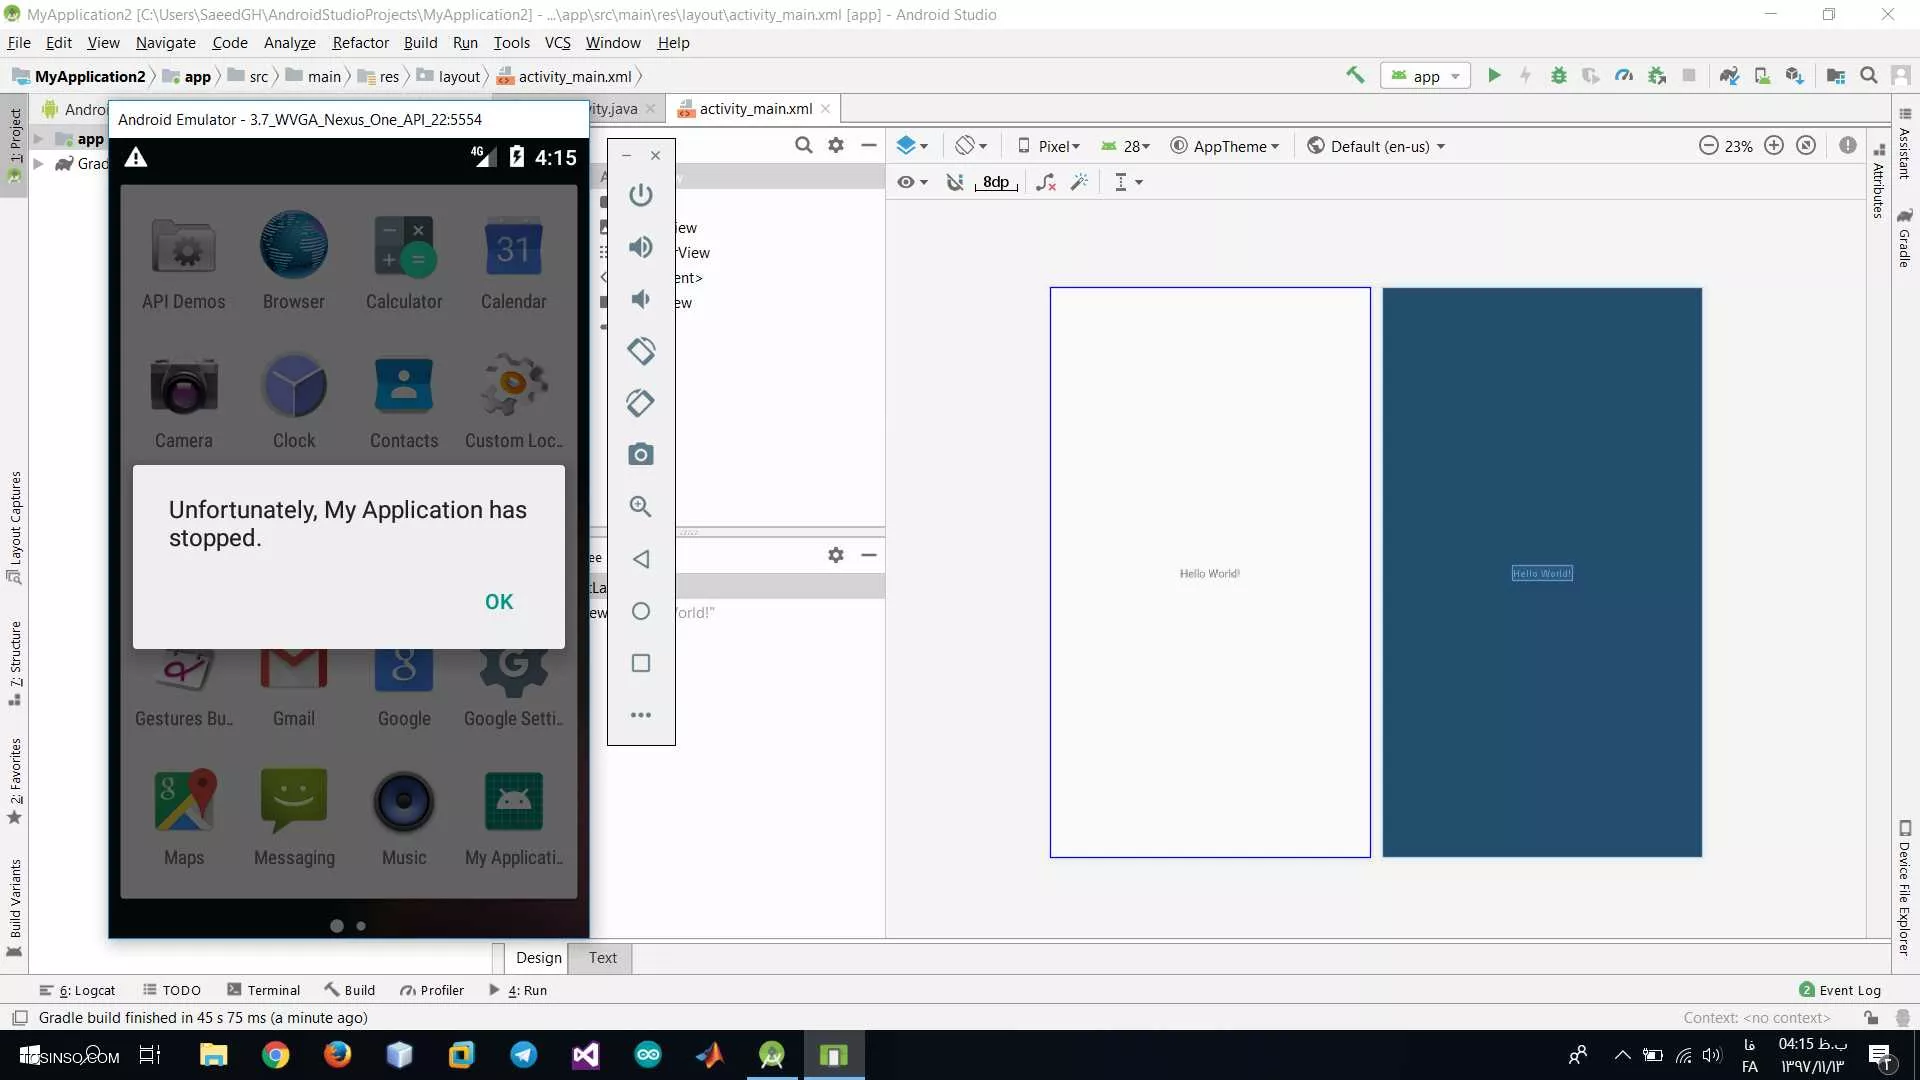
Task: Open the Terminal tool window
Action: pos(264,990)
